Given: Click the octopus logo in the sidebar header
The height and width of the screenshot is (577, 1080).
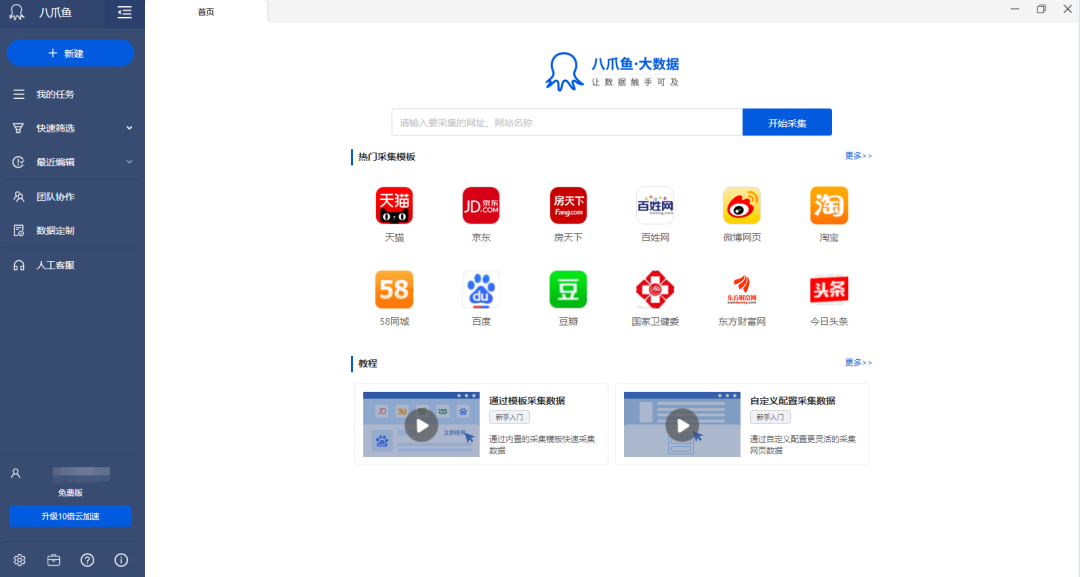Looking at the screenshot, I should point(17,12).
